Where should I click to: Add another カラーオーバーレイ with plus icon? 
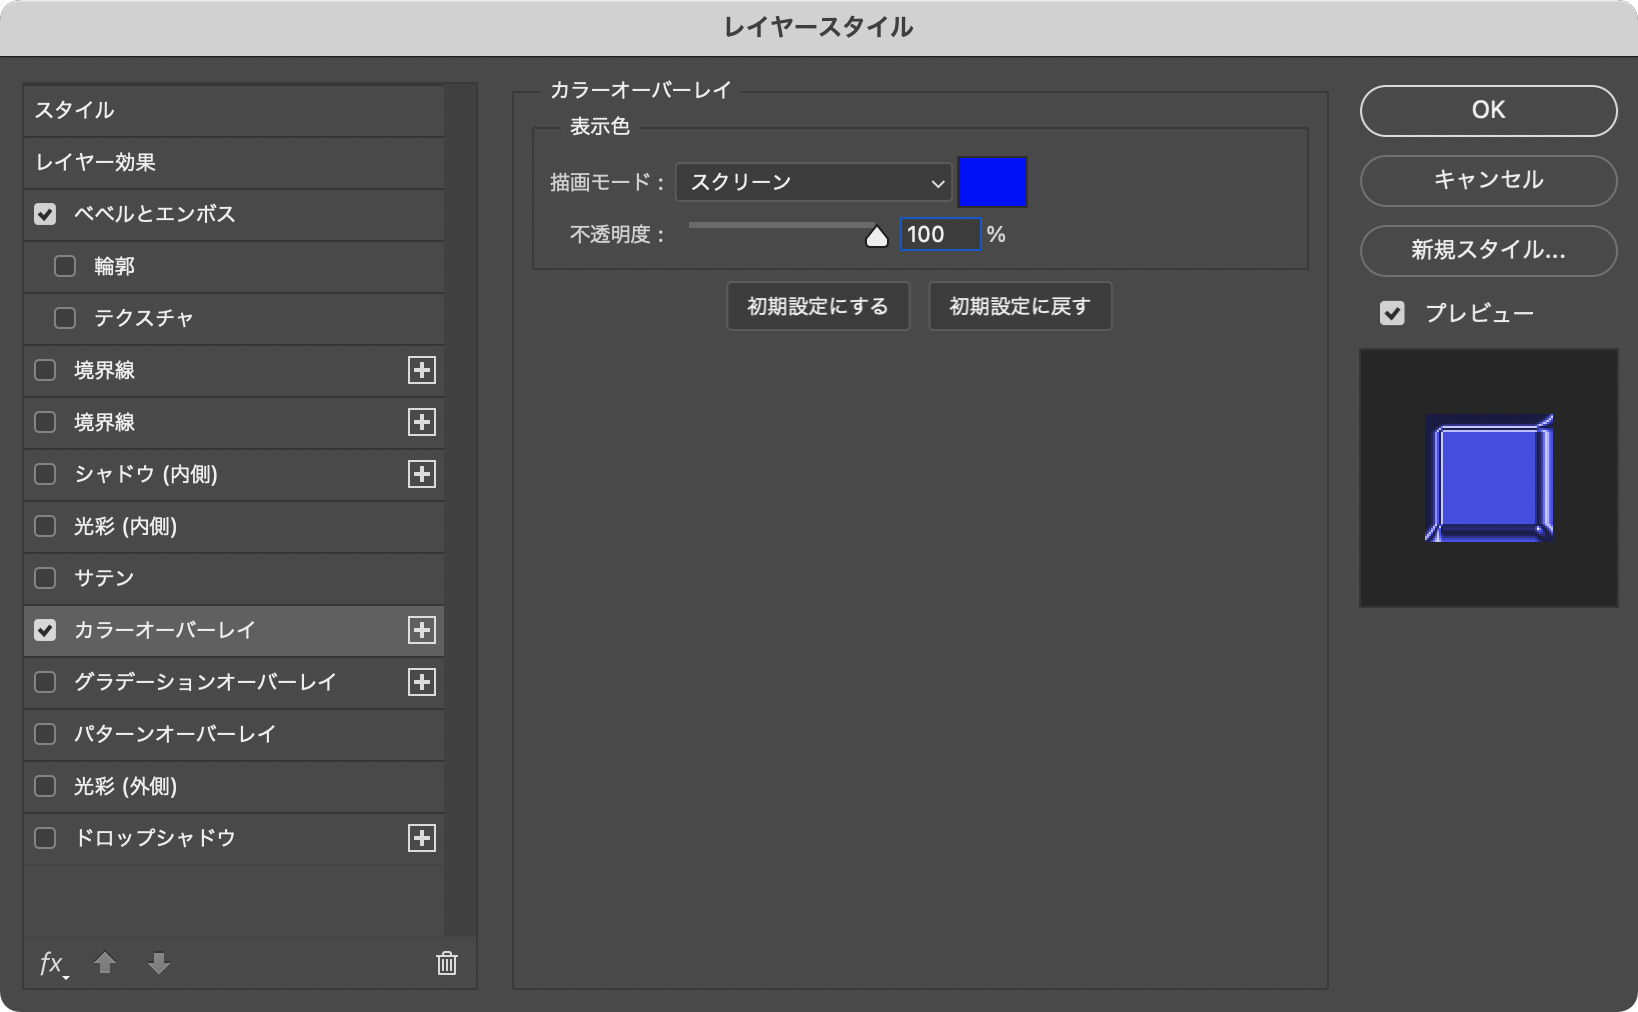(x=422, y=630)
